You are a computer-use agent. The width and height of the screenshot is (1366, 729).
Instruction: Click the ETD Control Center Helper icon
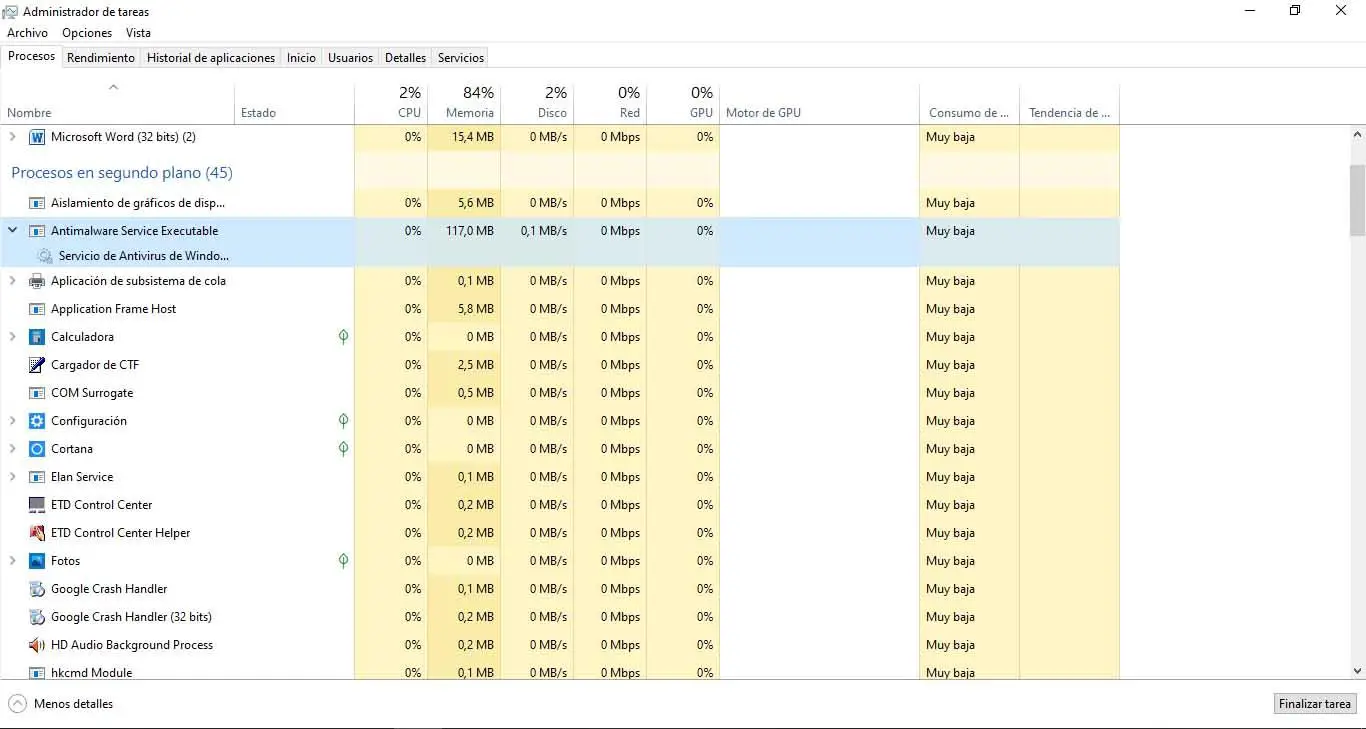pos(37,533)
